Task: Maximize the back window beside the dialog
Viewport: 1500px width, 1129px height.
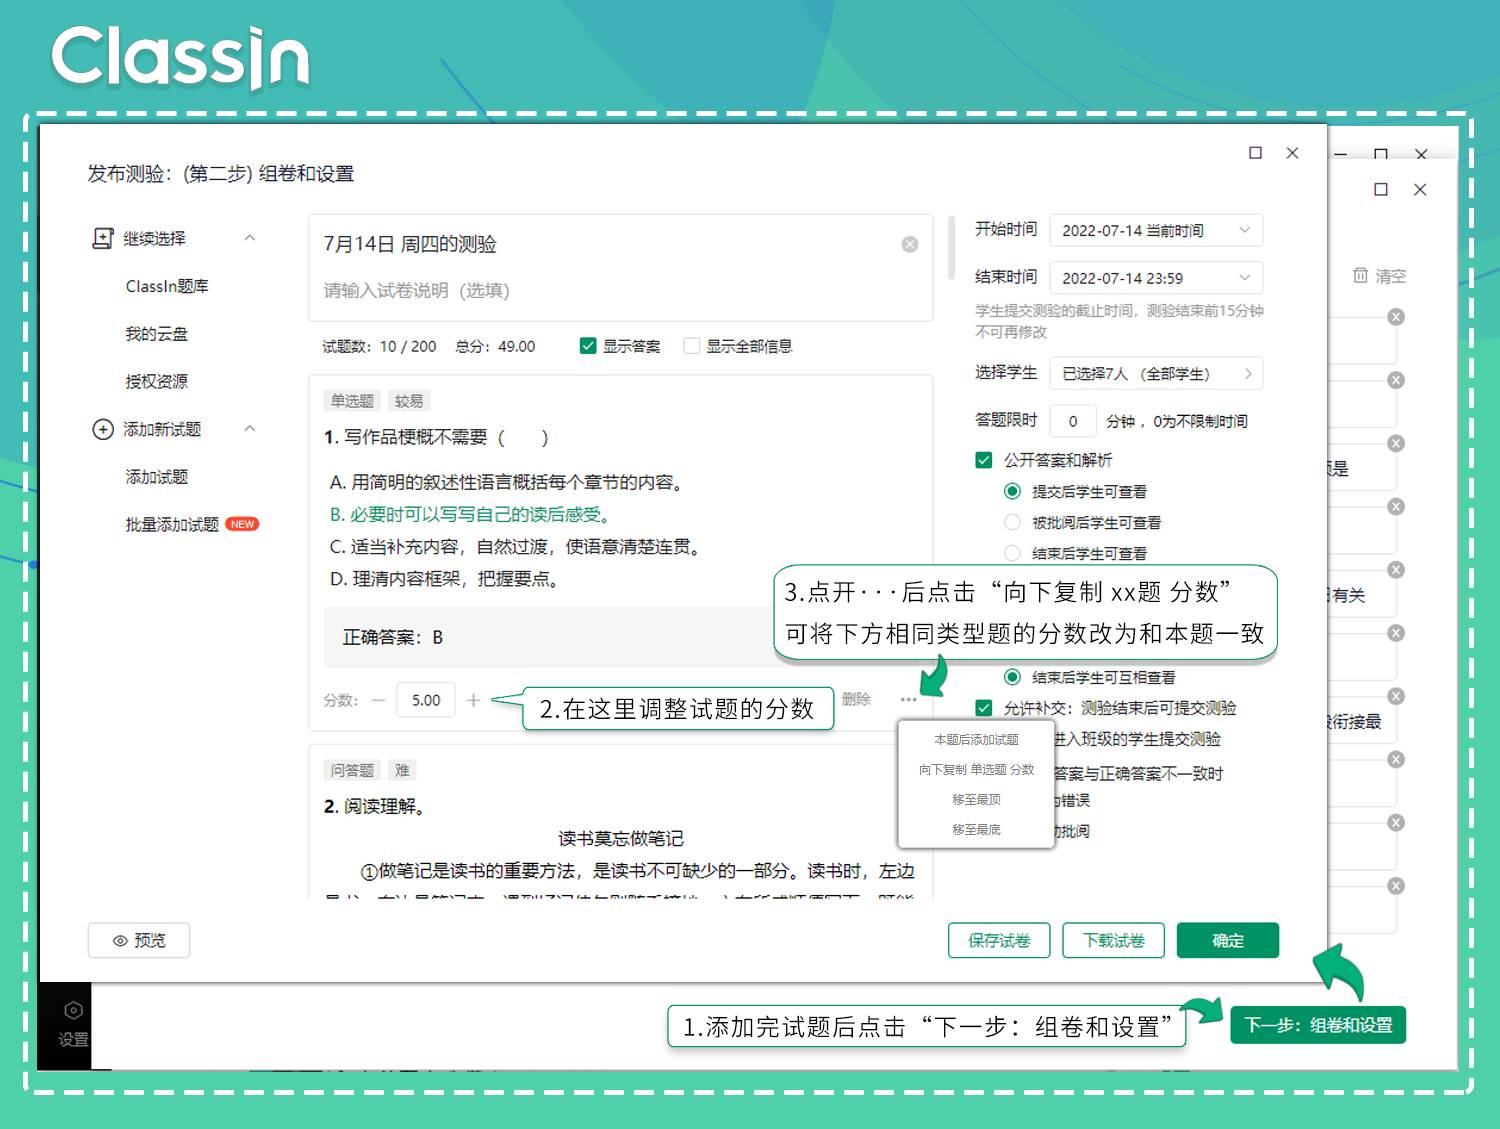Action: (x=1381, y=189)
